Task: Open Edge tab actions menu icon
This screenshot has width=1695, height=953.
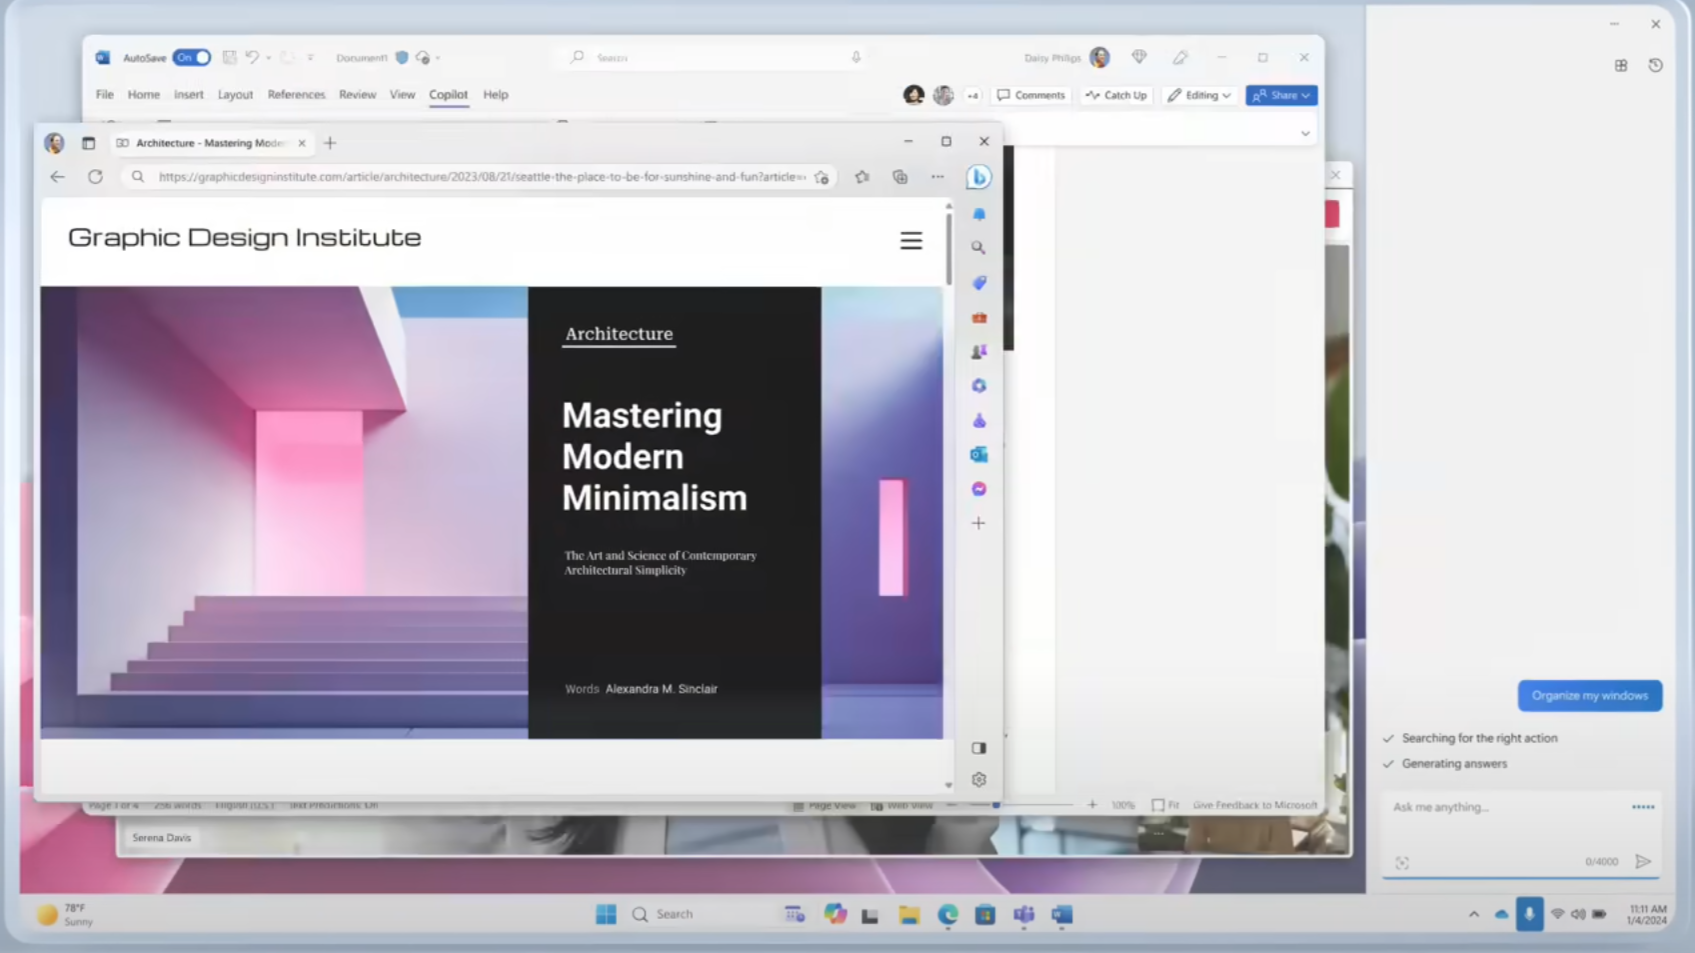Action: point(88,143)
